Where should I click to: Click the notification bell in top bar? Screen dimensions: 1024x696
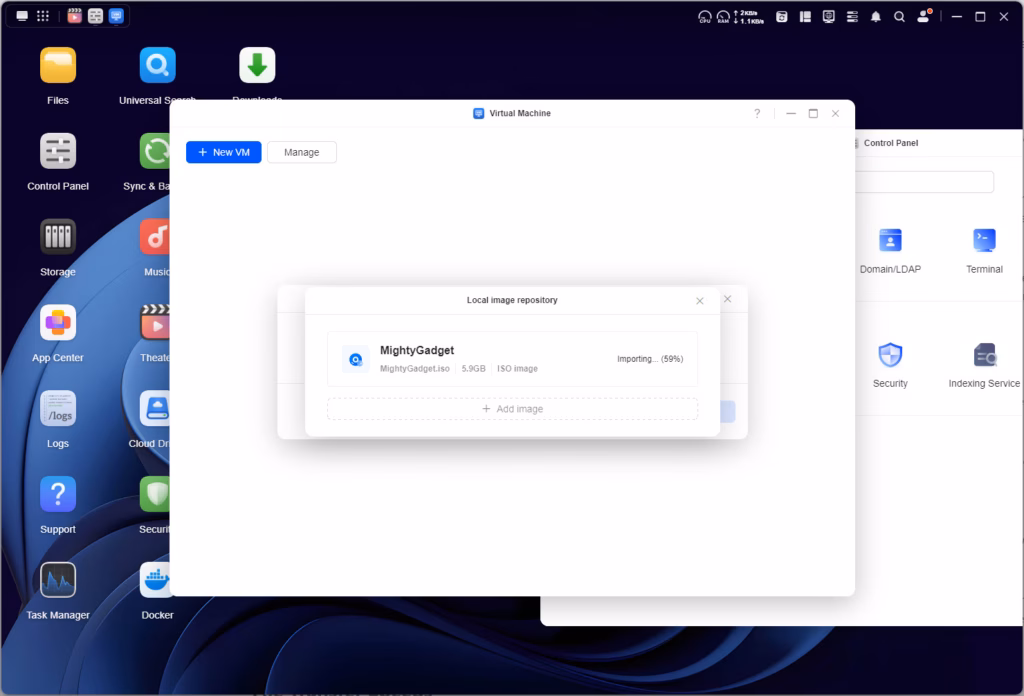[x=876, y=17]
